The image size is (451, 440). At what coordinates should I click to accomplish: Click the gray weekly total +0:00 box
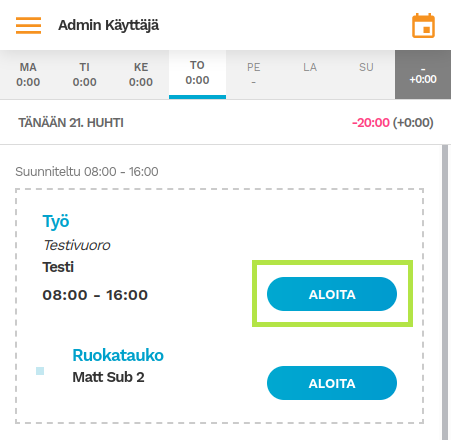click(x=423, y=75)
